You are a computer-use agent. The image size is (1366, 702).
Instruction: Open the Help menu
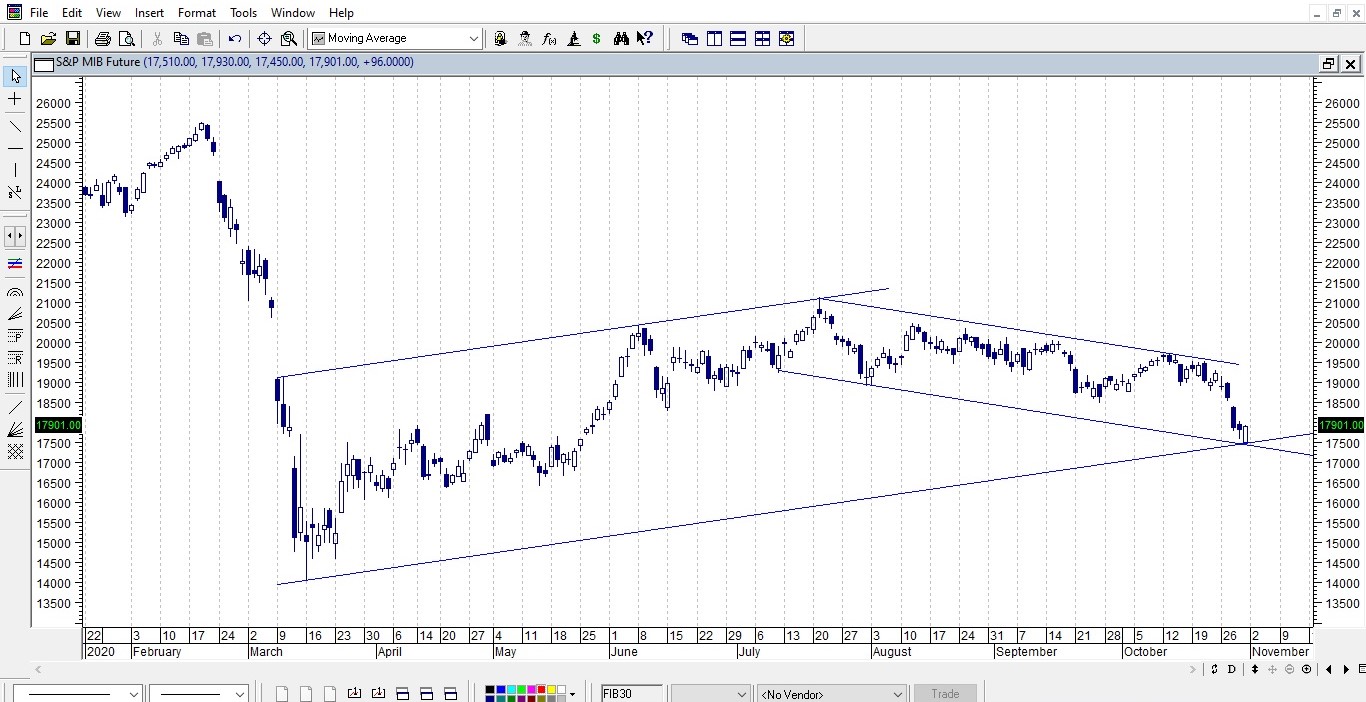341,13
